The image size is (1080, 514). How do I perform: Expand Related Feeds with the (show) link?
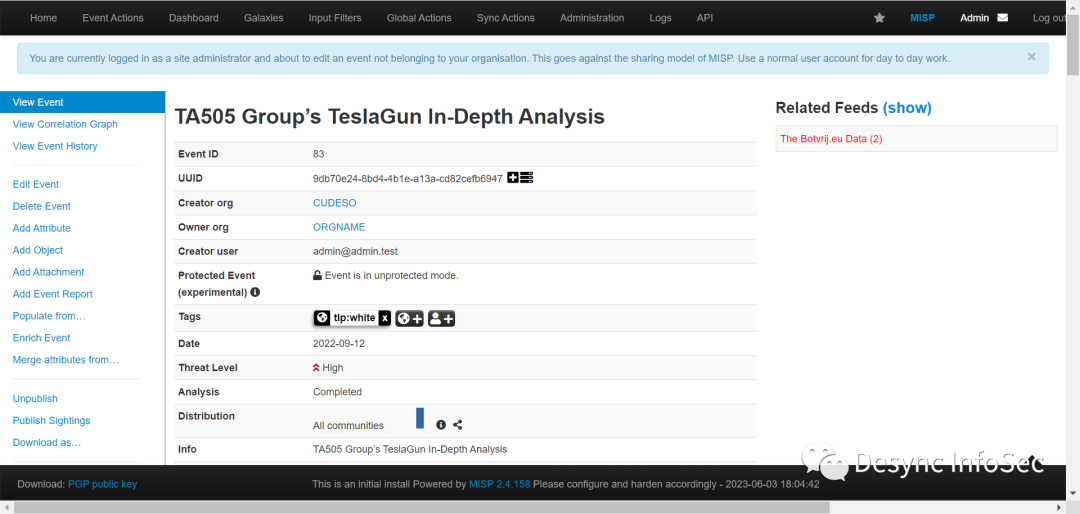pyautogui.click(x=907, y=108)
